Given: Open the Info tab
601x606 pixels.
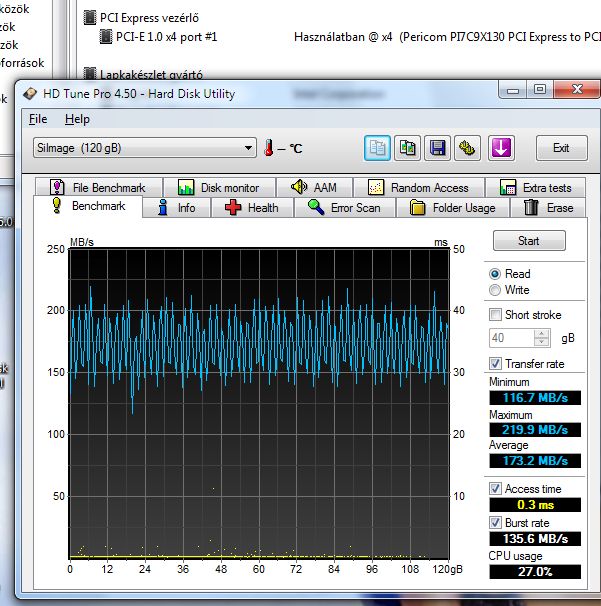Looking at the screenshot, I should tap(177, 208).
